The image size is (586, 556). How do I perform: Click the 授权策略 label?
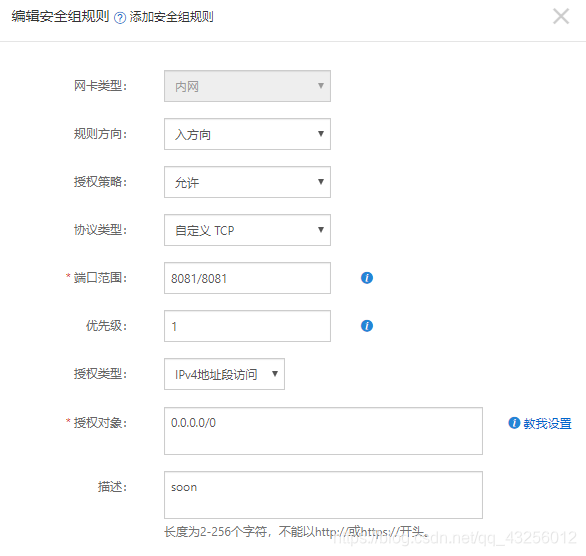[100, 182]
